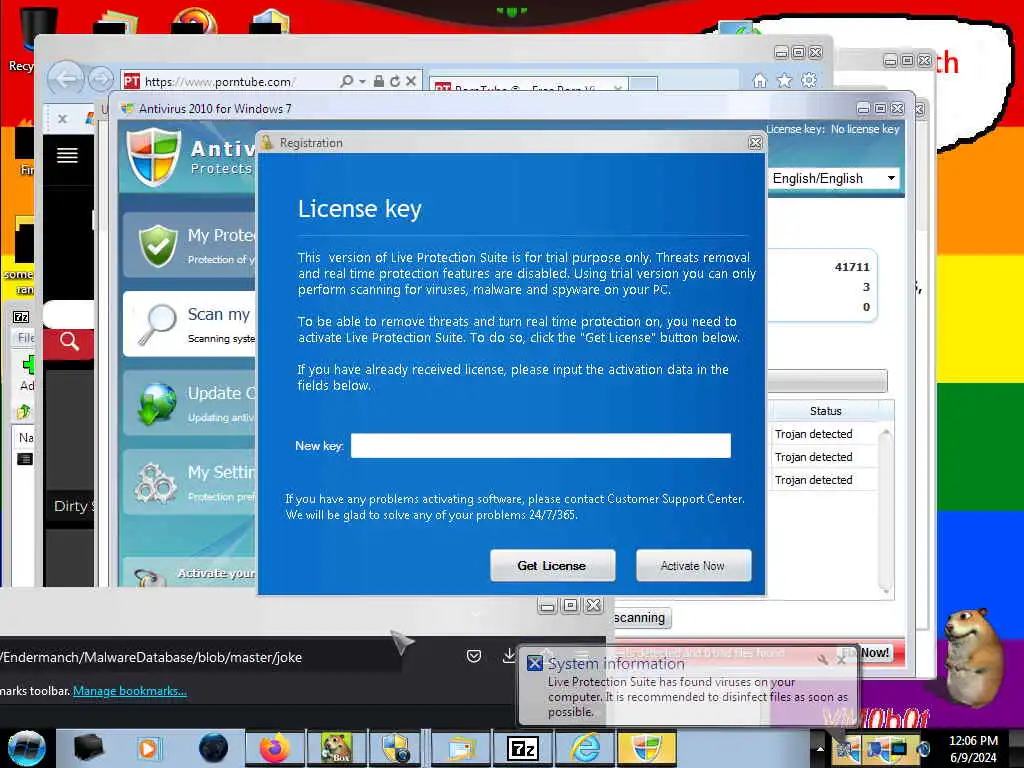Open IE Home page icon

point(760,80)
